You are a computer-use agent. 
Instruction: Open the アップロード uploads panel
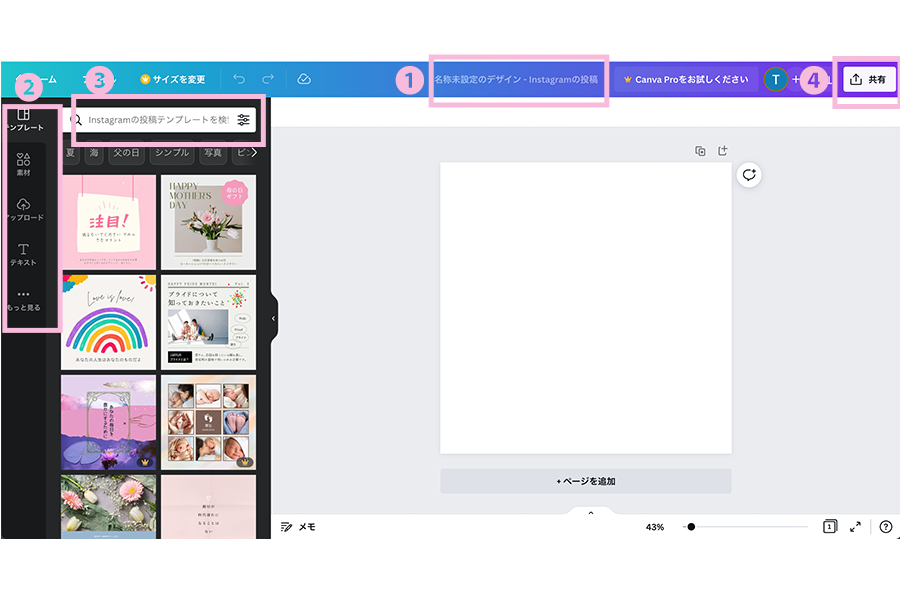point(24,209)
